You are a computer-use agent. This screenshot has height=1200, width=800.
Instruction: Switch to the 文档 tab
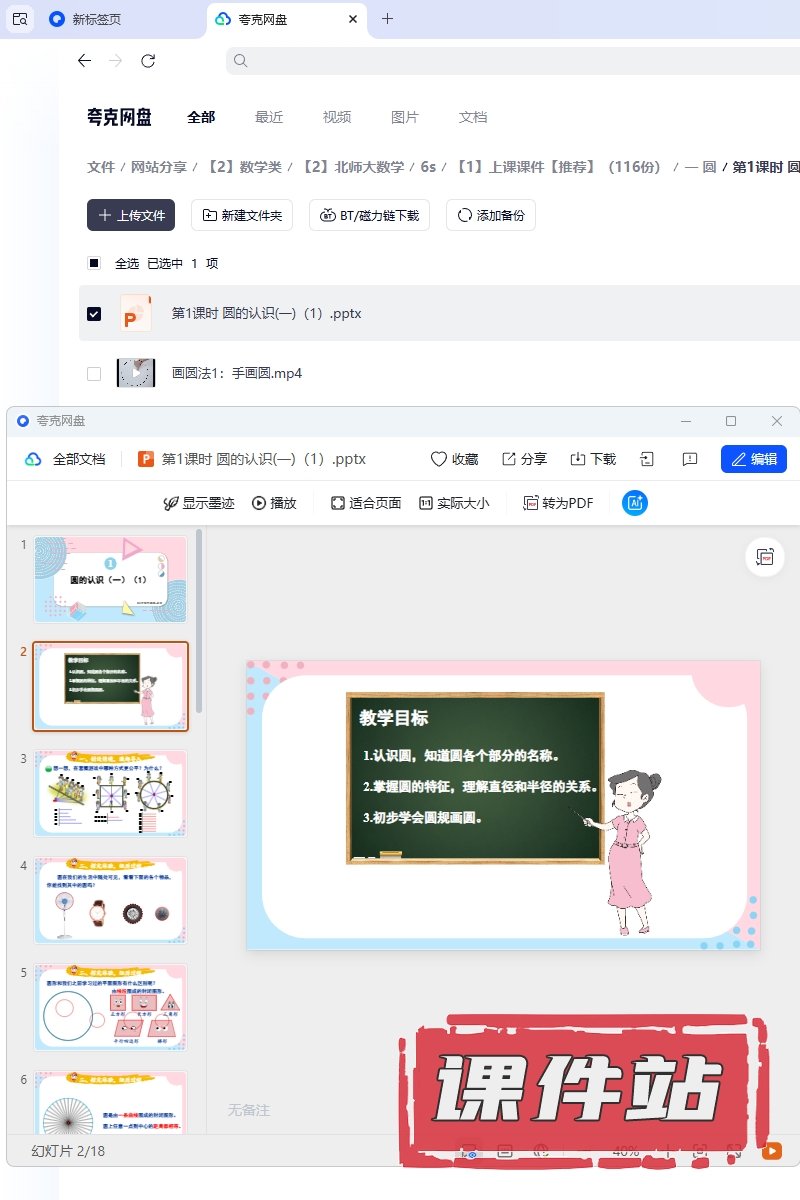click(473, 117)
